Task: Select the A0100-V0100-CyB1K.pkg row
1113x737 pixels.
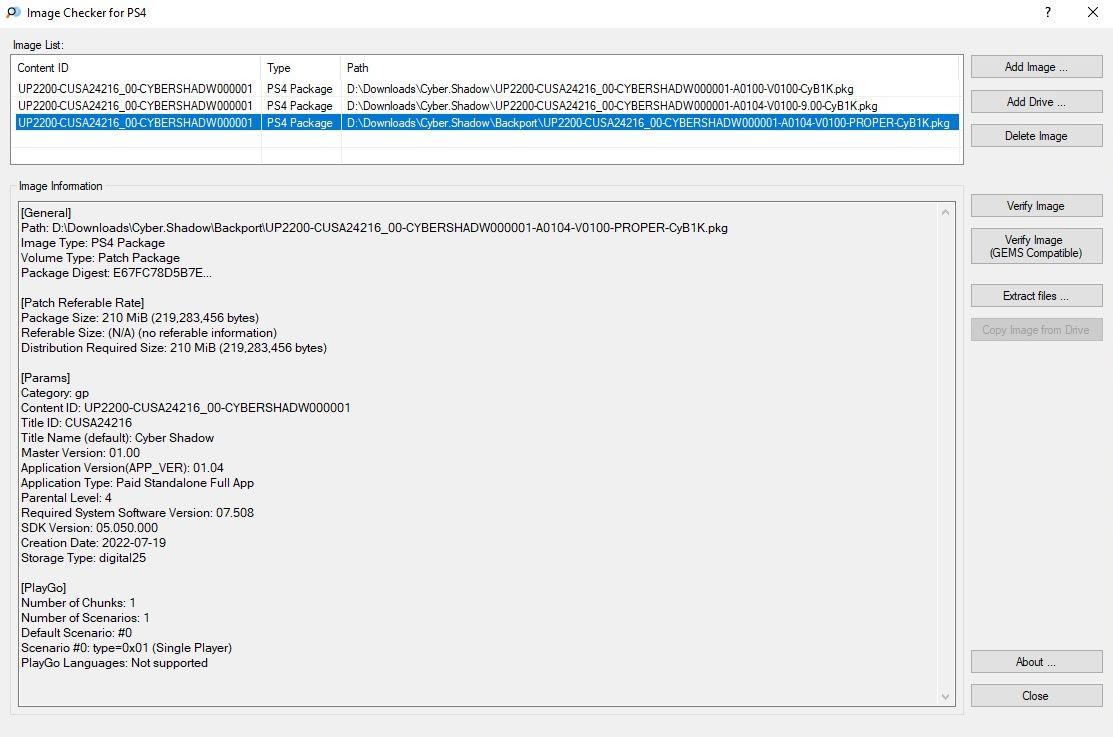Action: 487,89
